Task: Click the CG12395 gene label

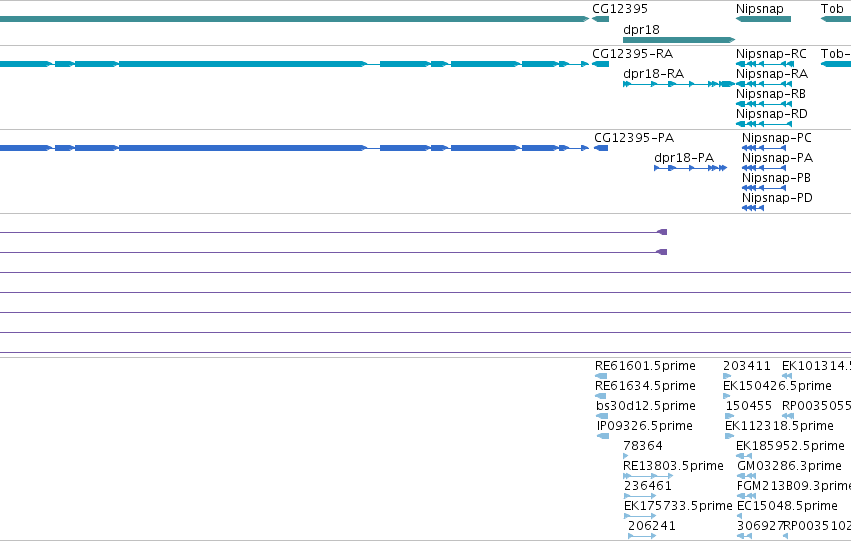Action: click(x=620, y=9)
